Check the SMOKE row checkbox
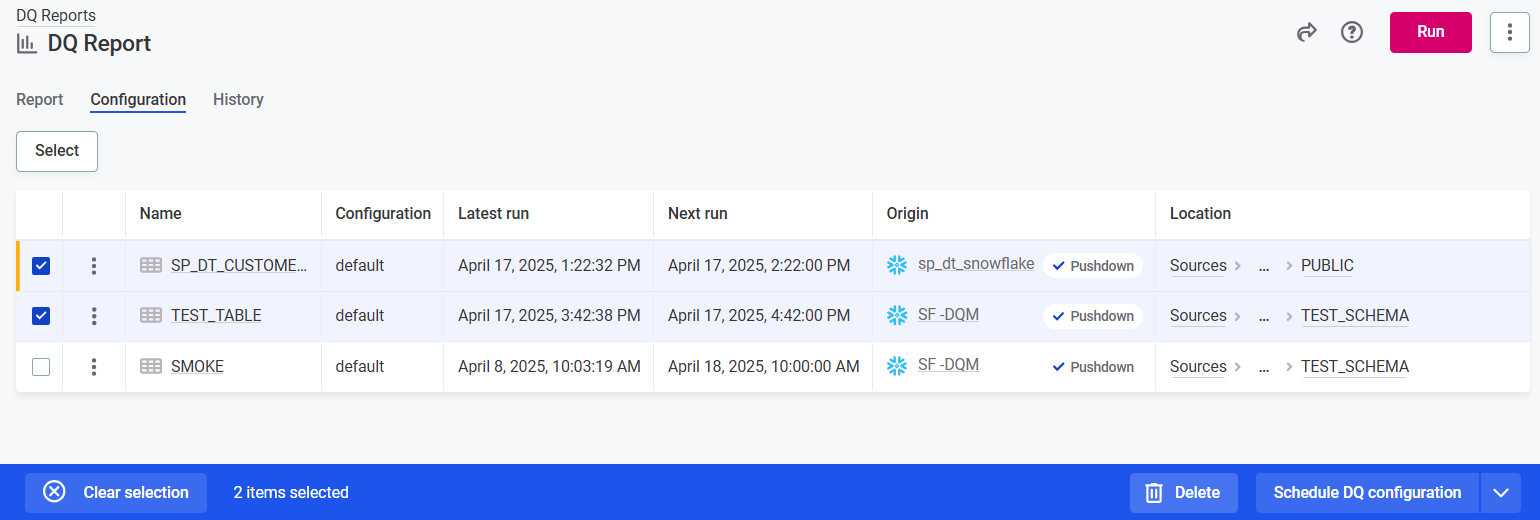Screen dimensions: 1540x520 point(41,367)
